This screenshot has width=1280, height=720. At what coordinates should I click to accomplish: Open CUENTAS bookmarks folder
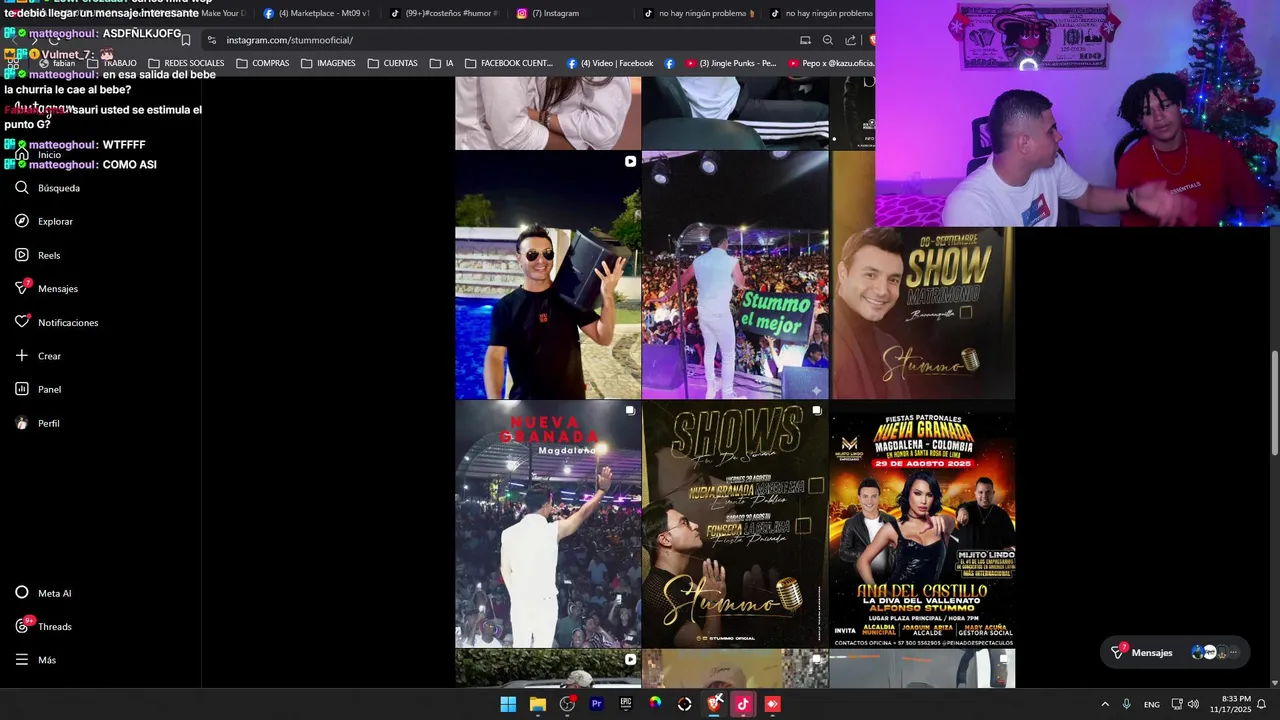pyautogui.click(x=393, y=63)
